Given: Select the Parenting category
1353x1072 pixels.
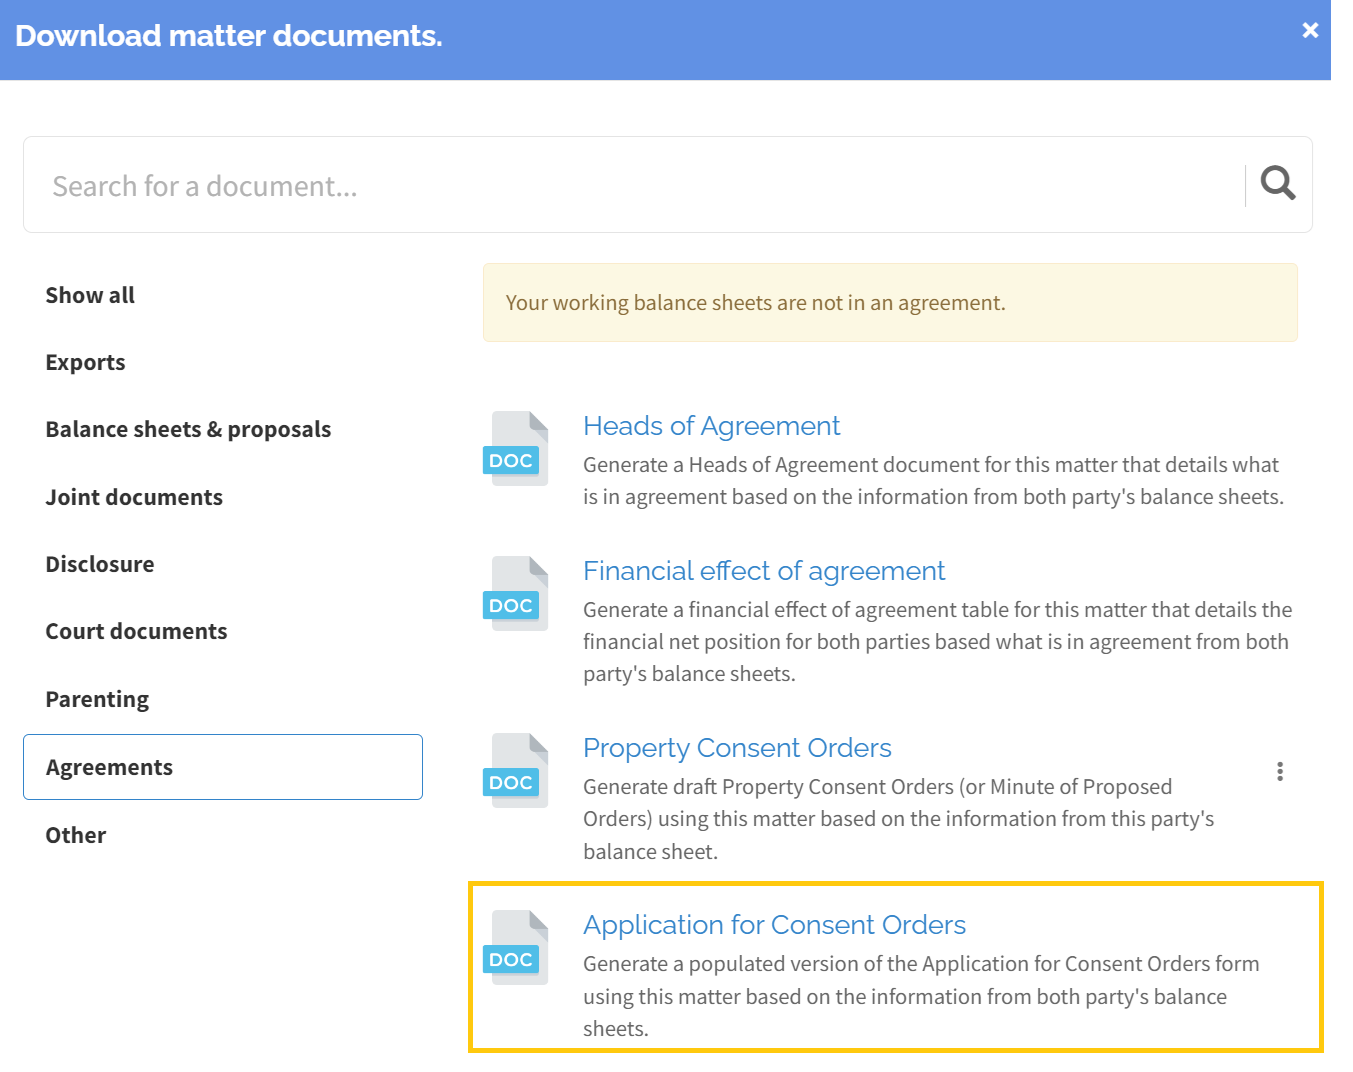Looking at the screenshot, I should pos(97,699).
